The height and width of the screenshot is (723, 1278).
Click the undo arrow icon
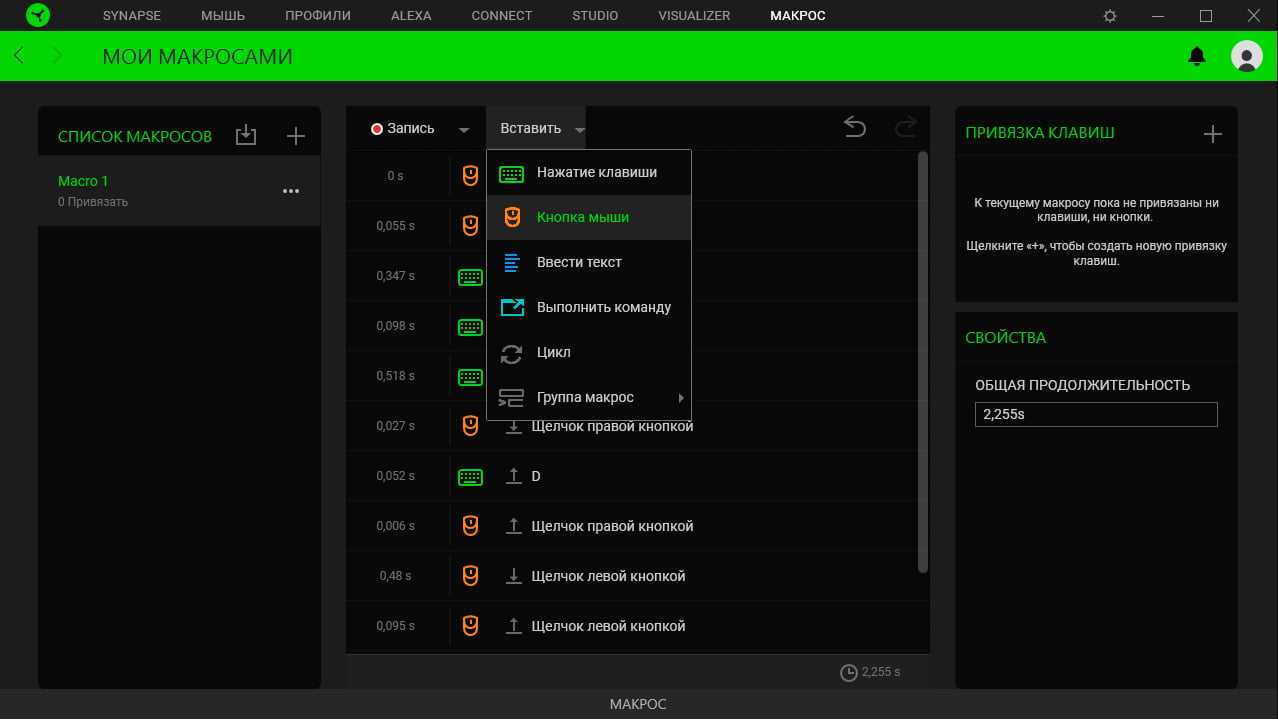[x=854, y=127]
